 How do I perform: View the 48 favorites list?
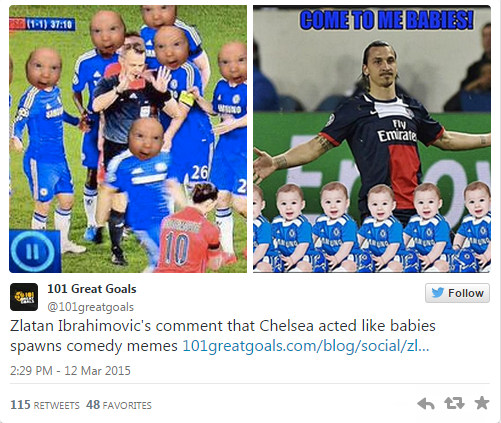click(119, 405)
